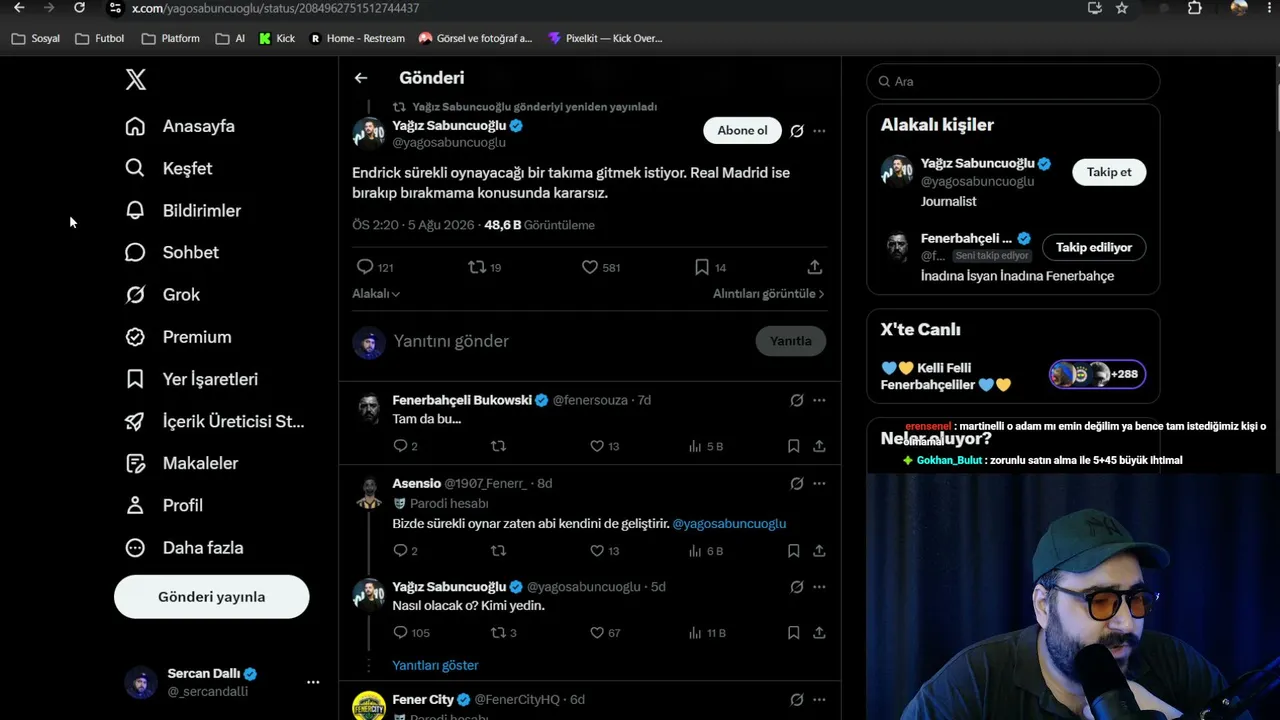Open Alıntıları görüntüle link
1280x720 pixels.
point(769,294)
